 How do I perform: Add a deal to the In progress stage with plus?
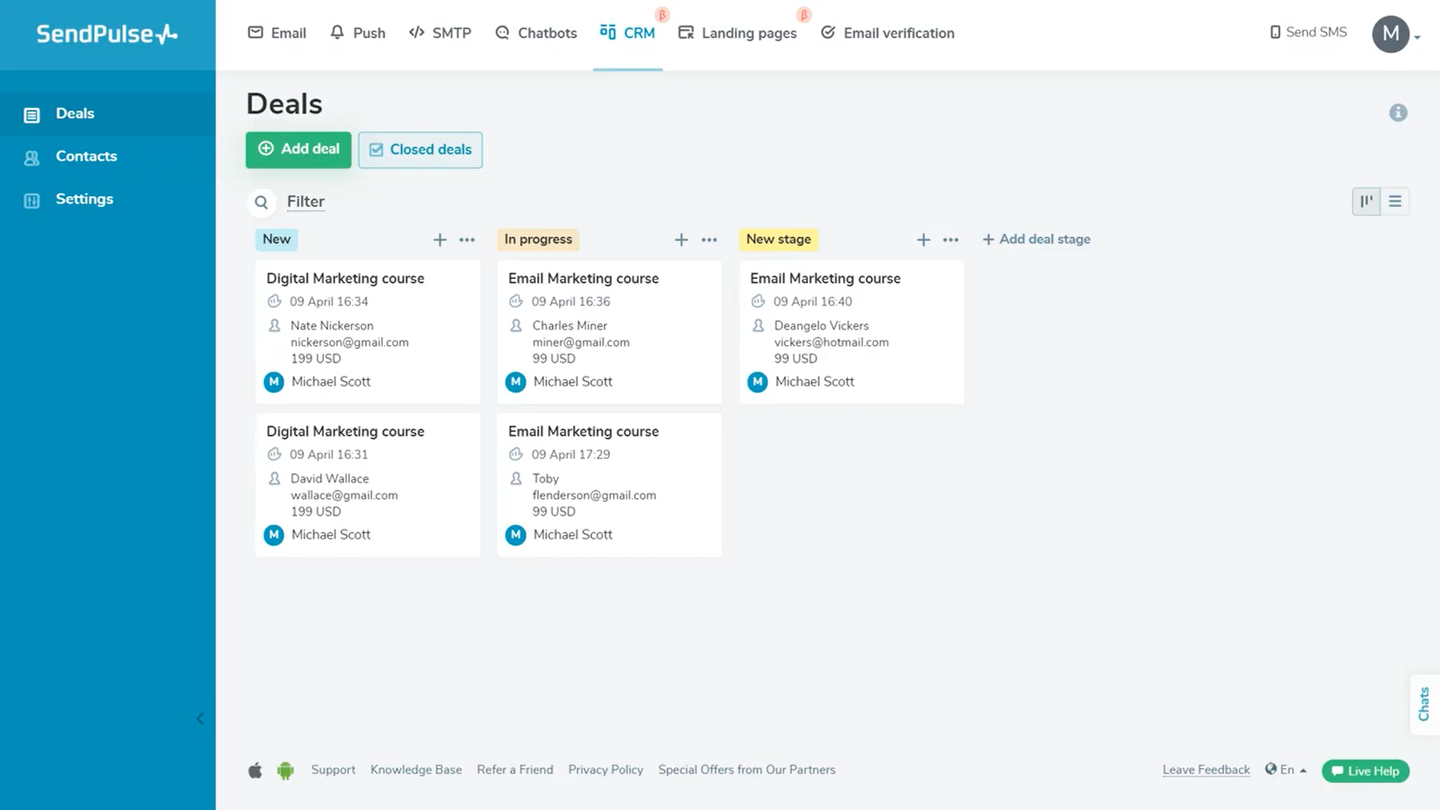[x=681, y=240]
